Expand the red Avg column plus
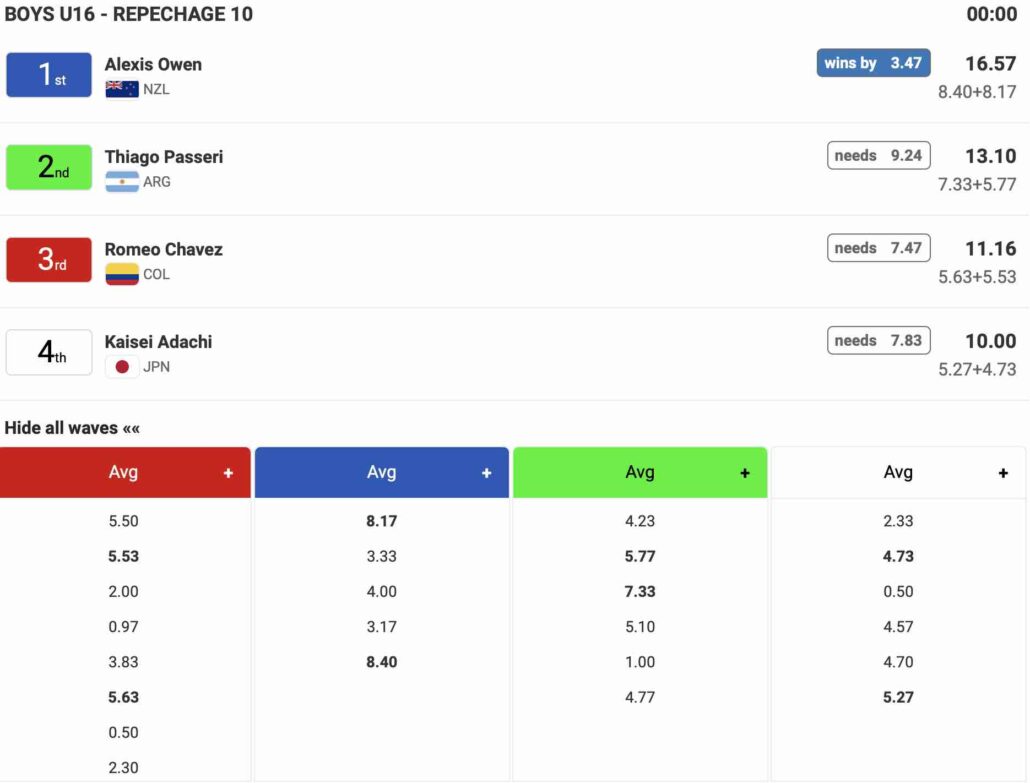 coord(228,473)
